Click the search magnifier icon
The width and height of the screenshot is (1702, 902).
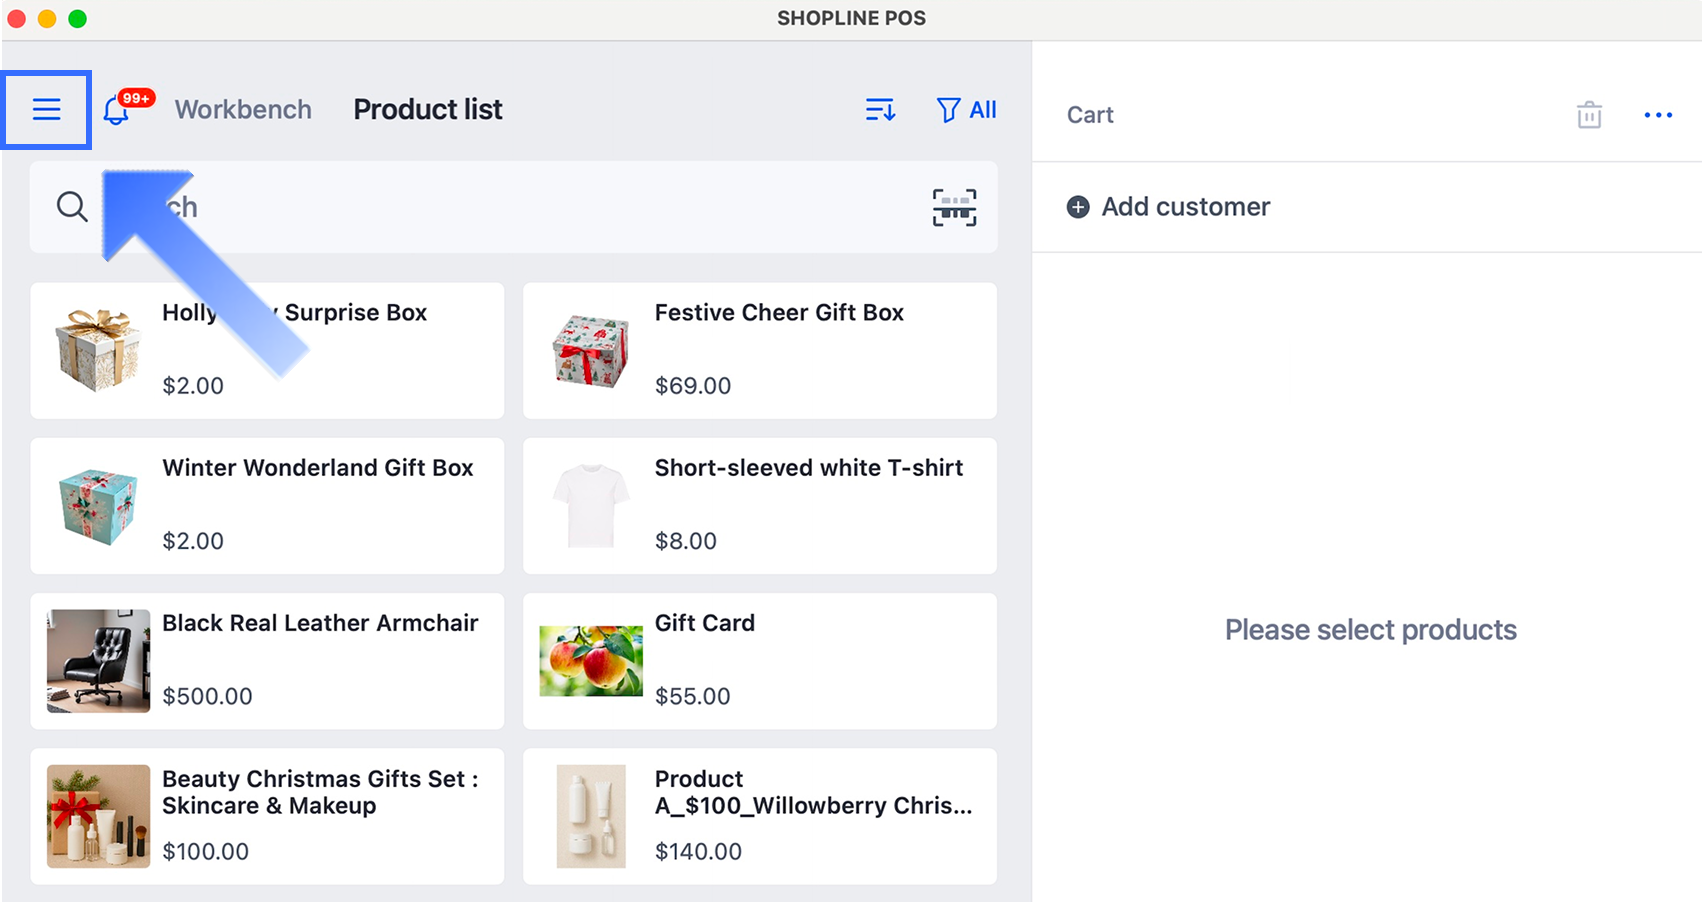pyautogui.click(x=72, y=207)
